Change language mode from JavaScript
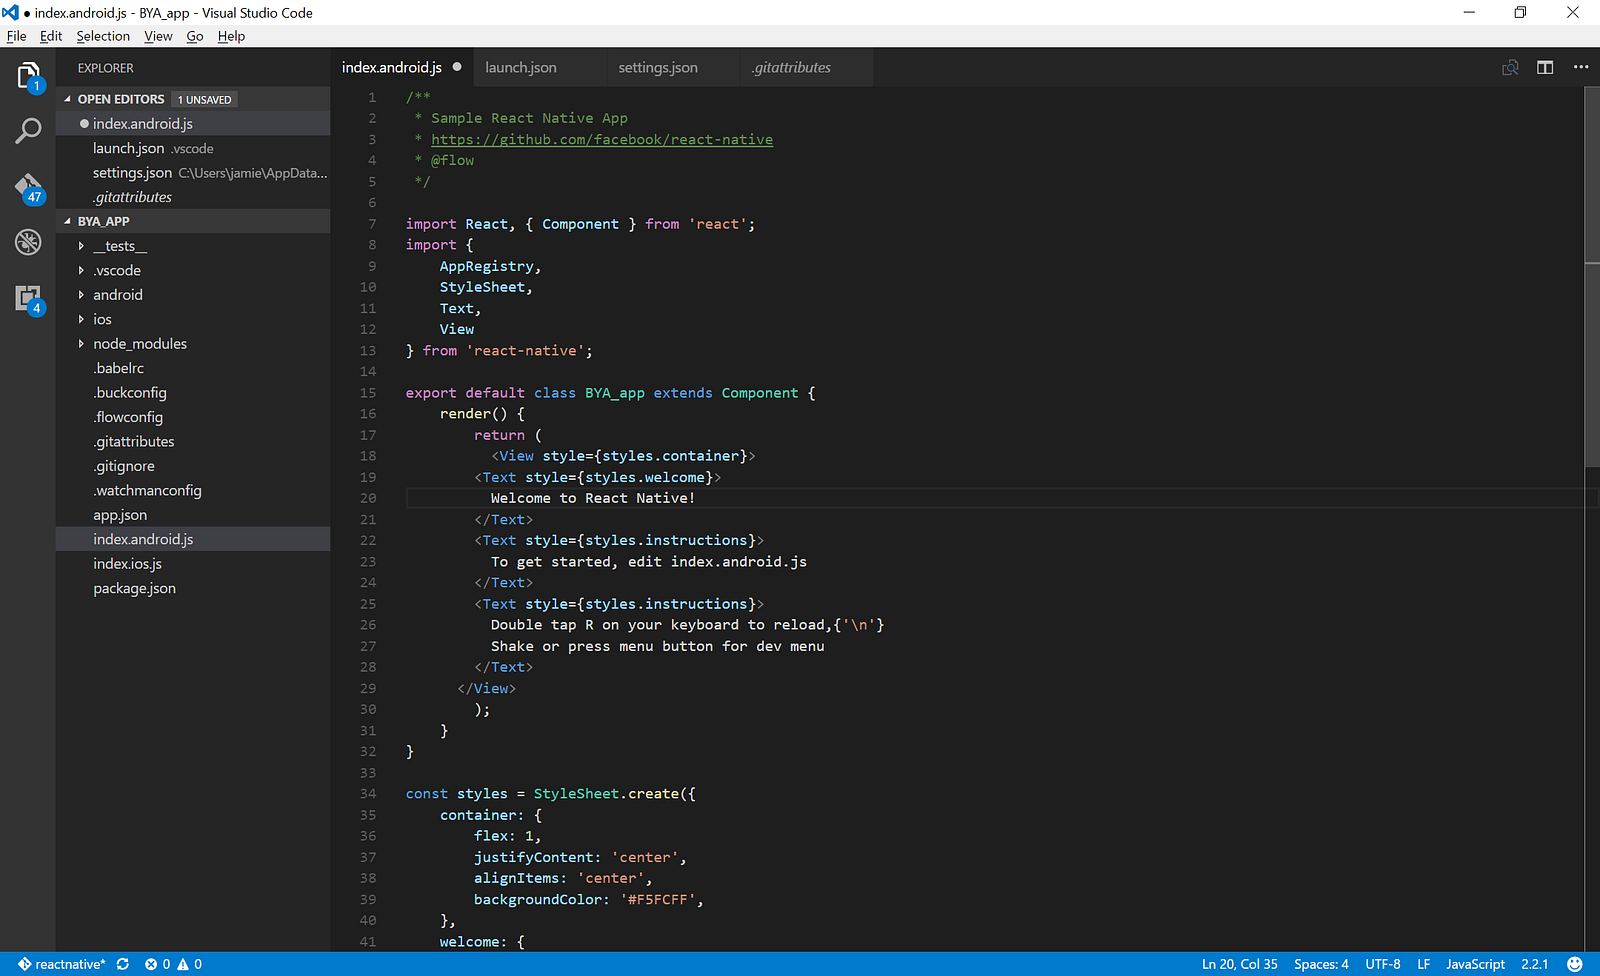 (1475, 964)
